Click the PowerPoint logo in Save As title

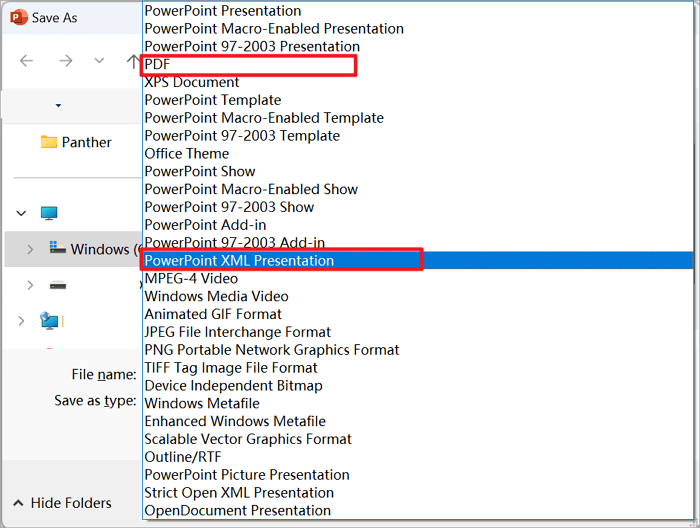[19, 17]
